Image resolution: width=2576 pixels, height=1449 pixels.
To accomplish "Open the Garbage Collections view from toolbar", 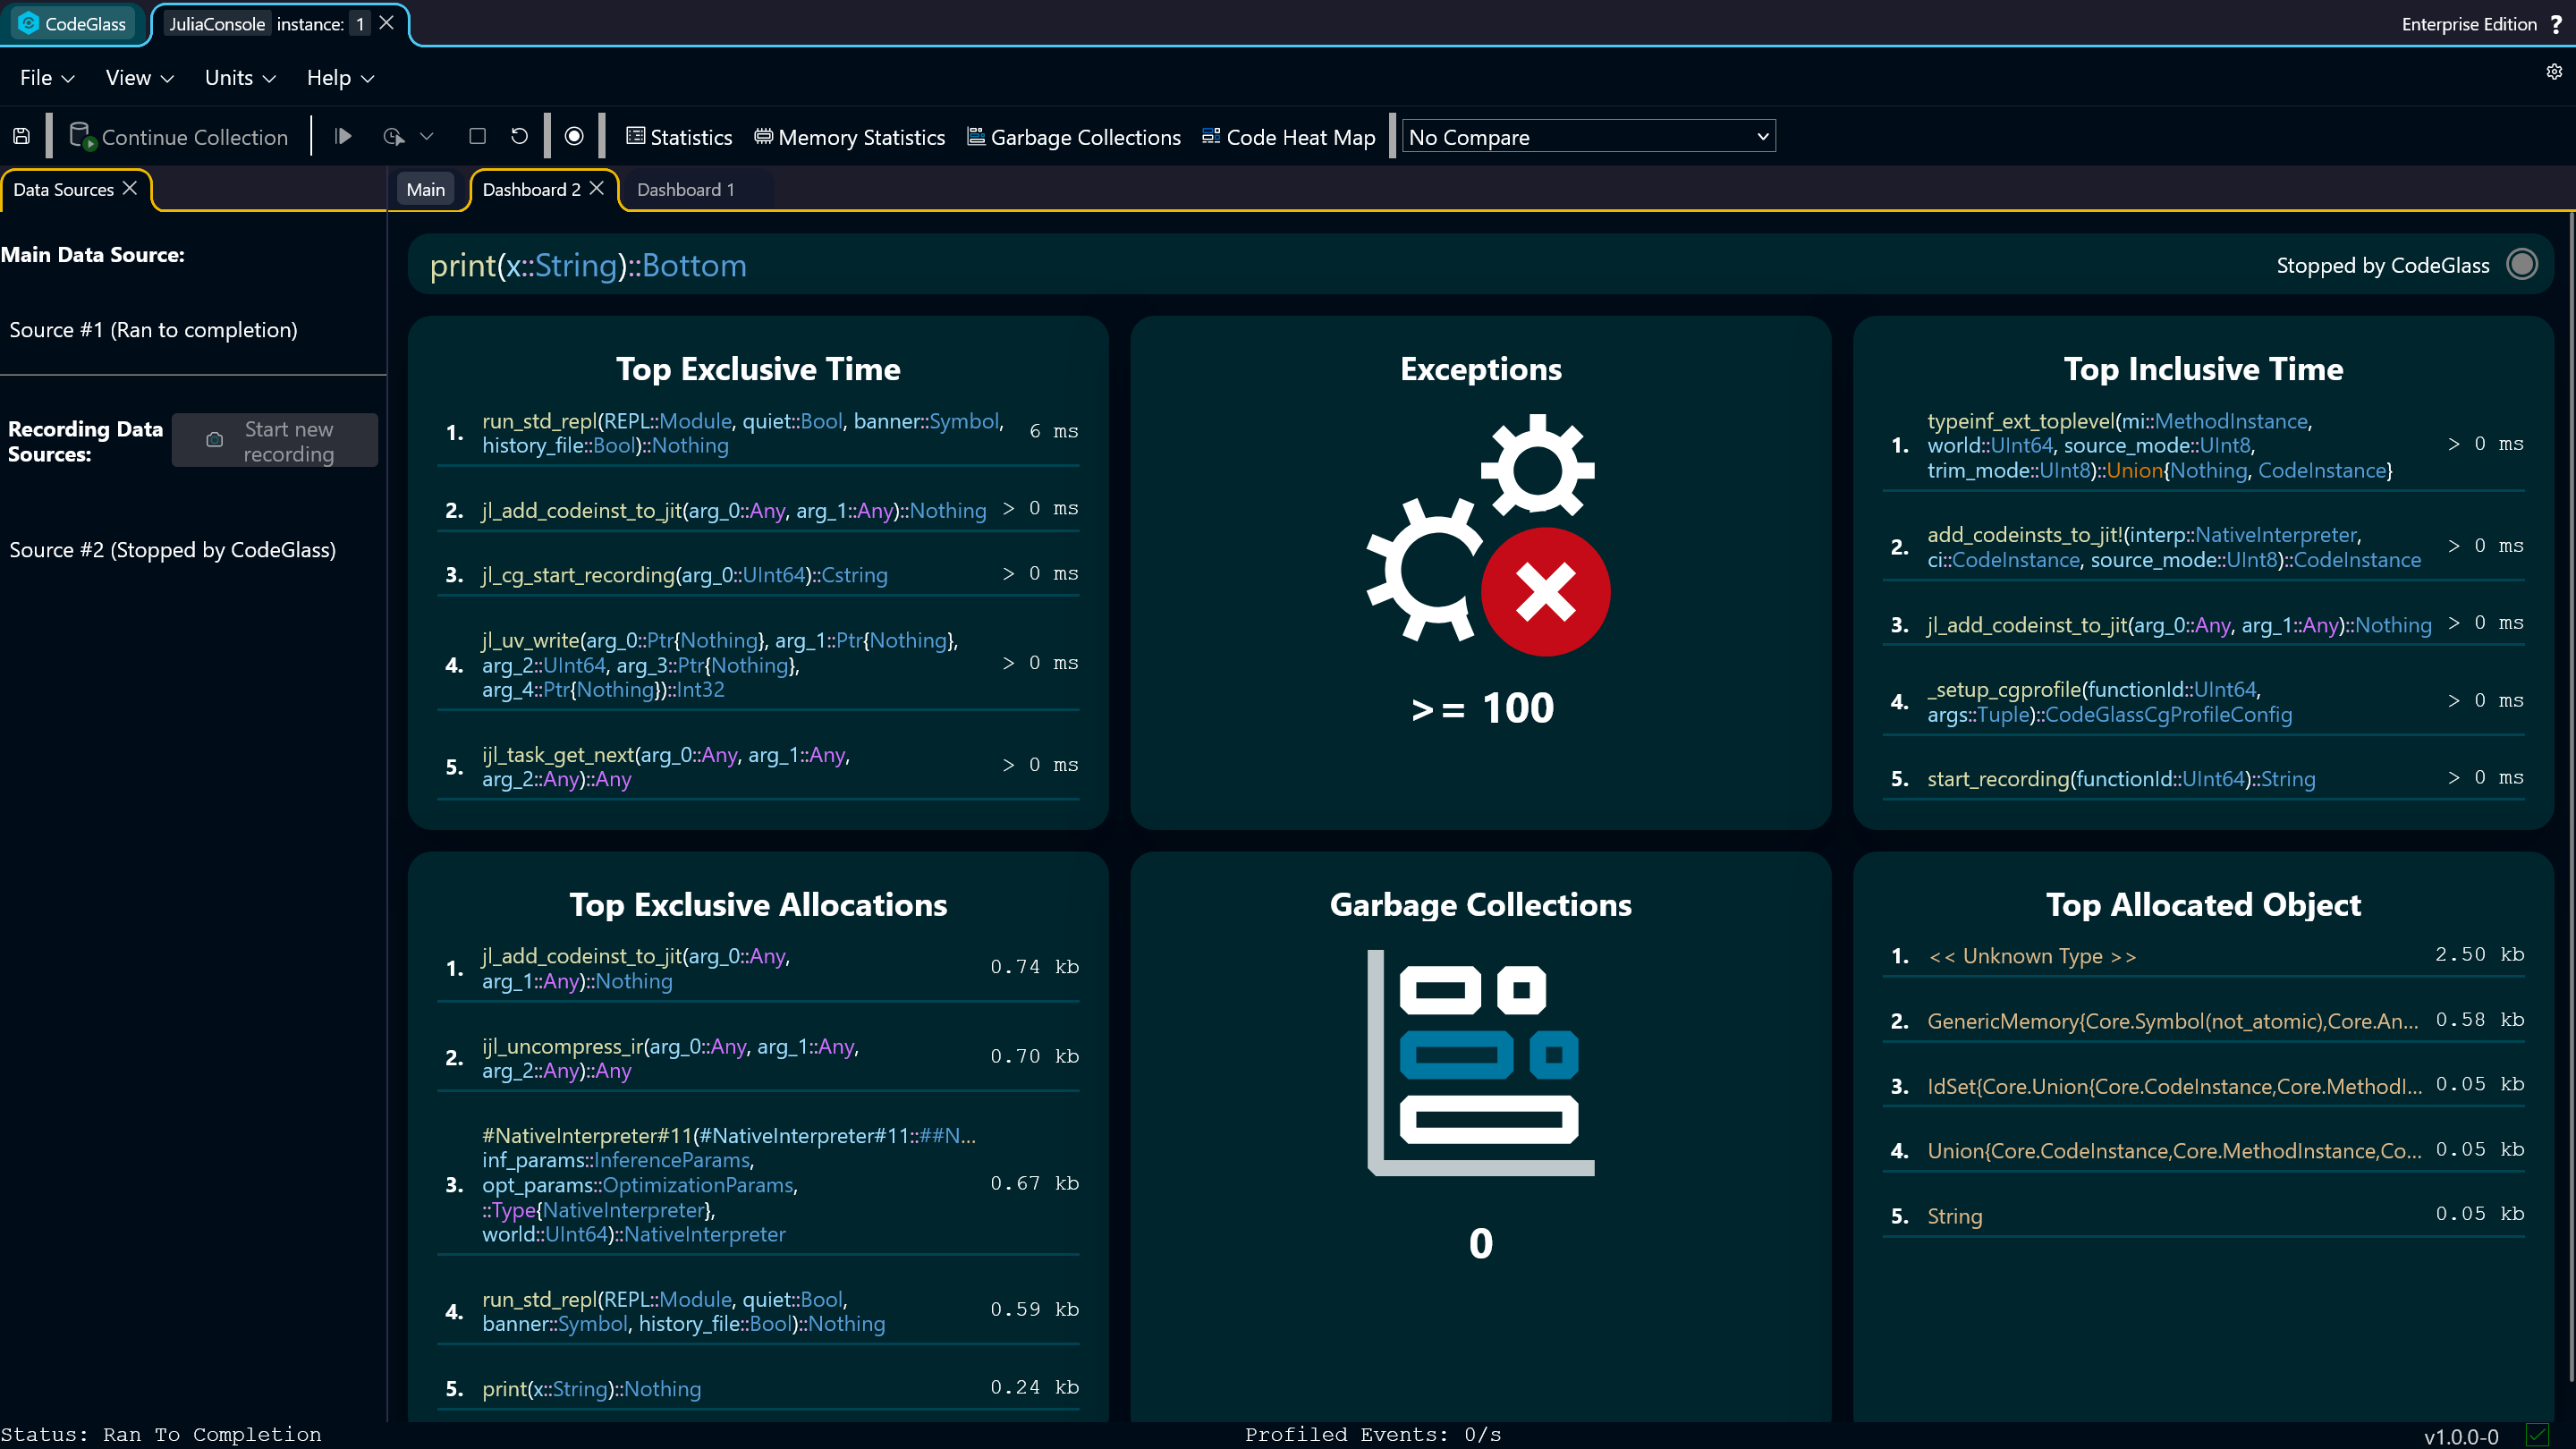I will [x=1074, y=137].
